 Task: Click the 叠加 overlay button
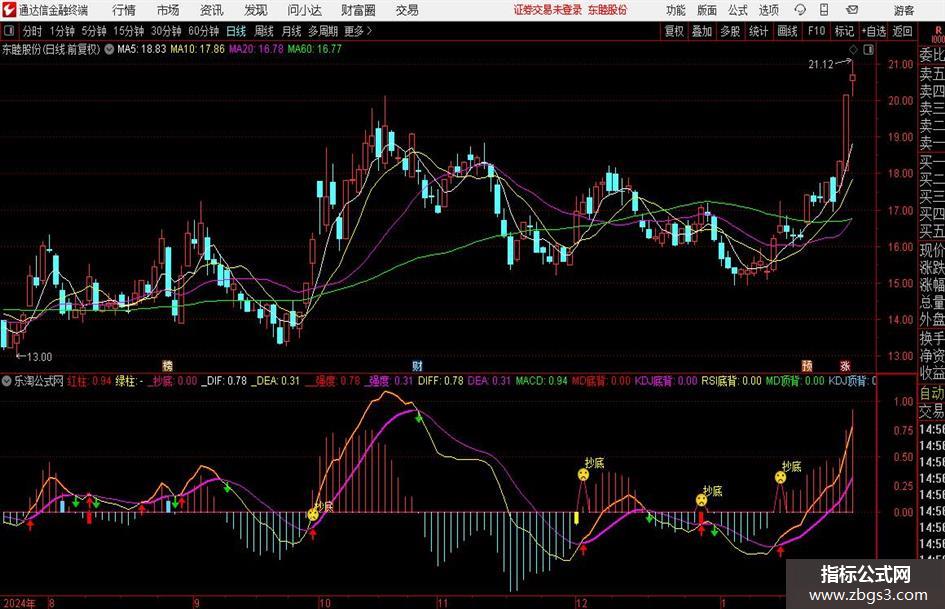[702, 31]
